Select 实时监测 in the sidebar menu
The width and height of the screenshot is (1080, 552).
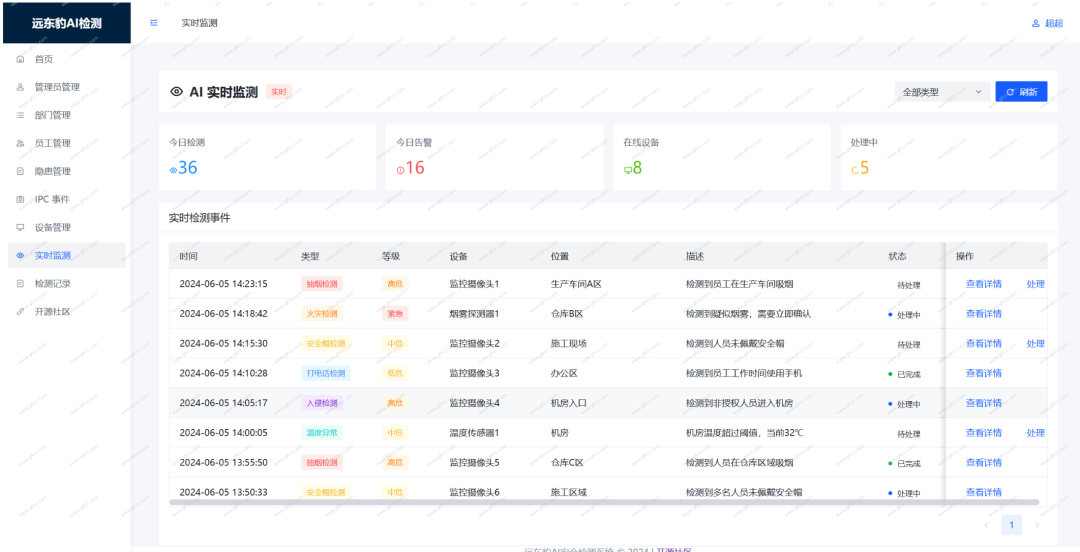click(x=66, y=255)
